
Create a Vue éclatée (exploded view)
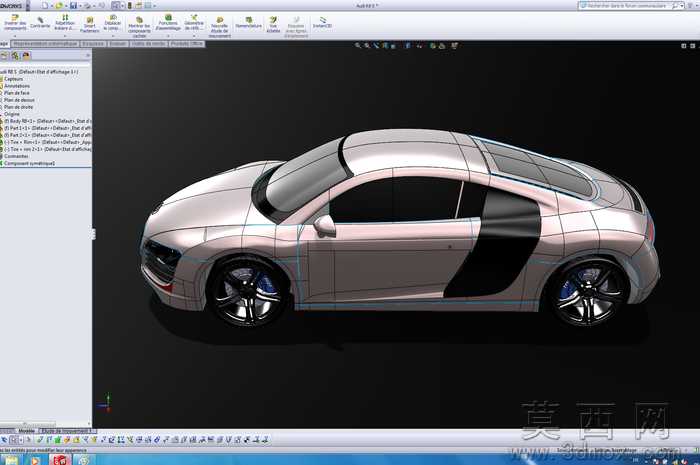(273, 25)
